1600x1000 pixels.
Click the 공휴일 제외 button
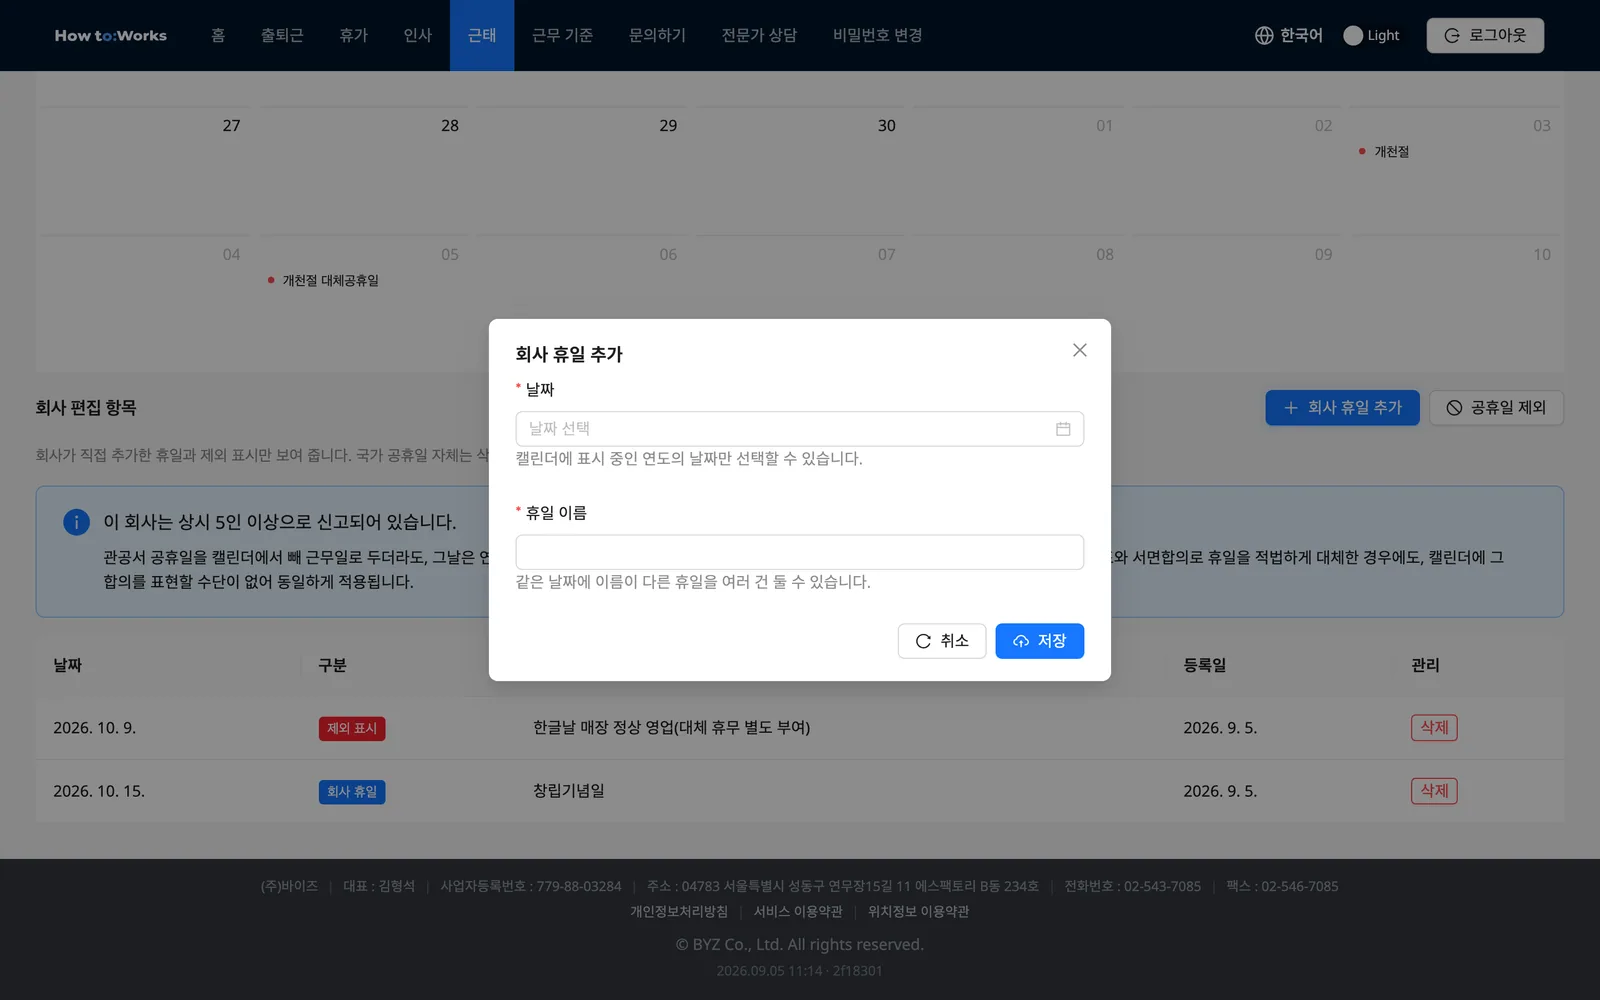tap(1496, 408)
